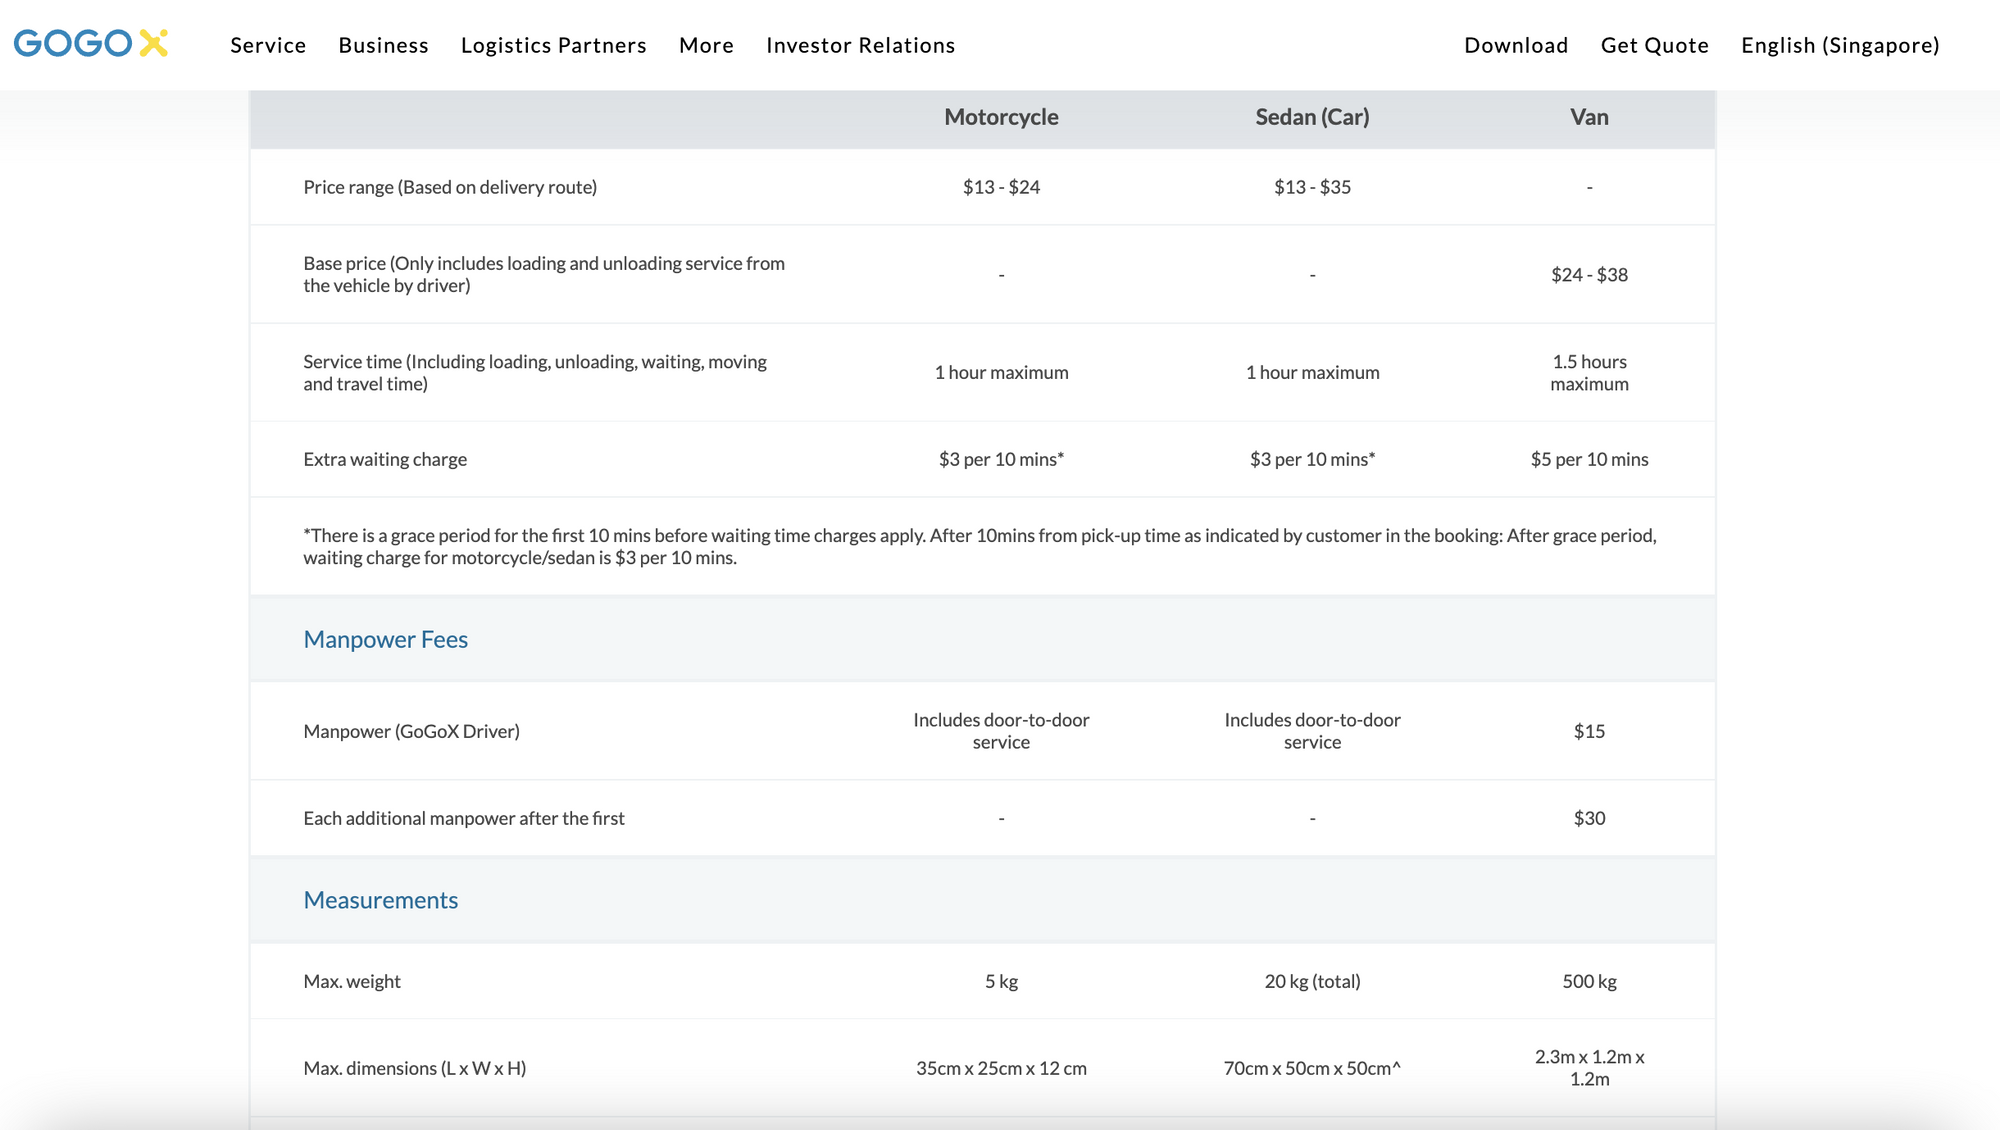
Task: Click the Van column header
Action: click(1589, 117)
